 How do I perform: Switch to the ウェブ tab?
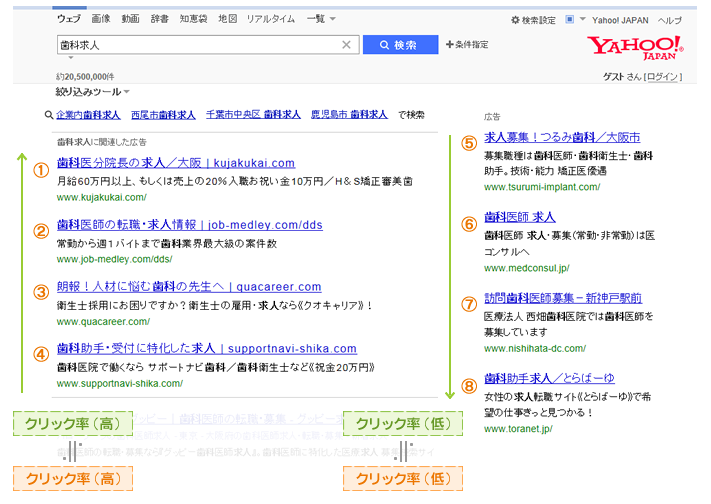(x=69, y=19)
